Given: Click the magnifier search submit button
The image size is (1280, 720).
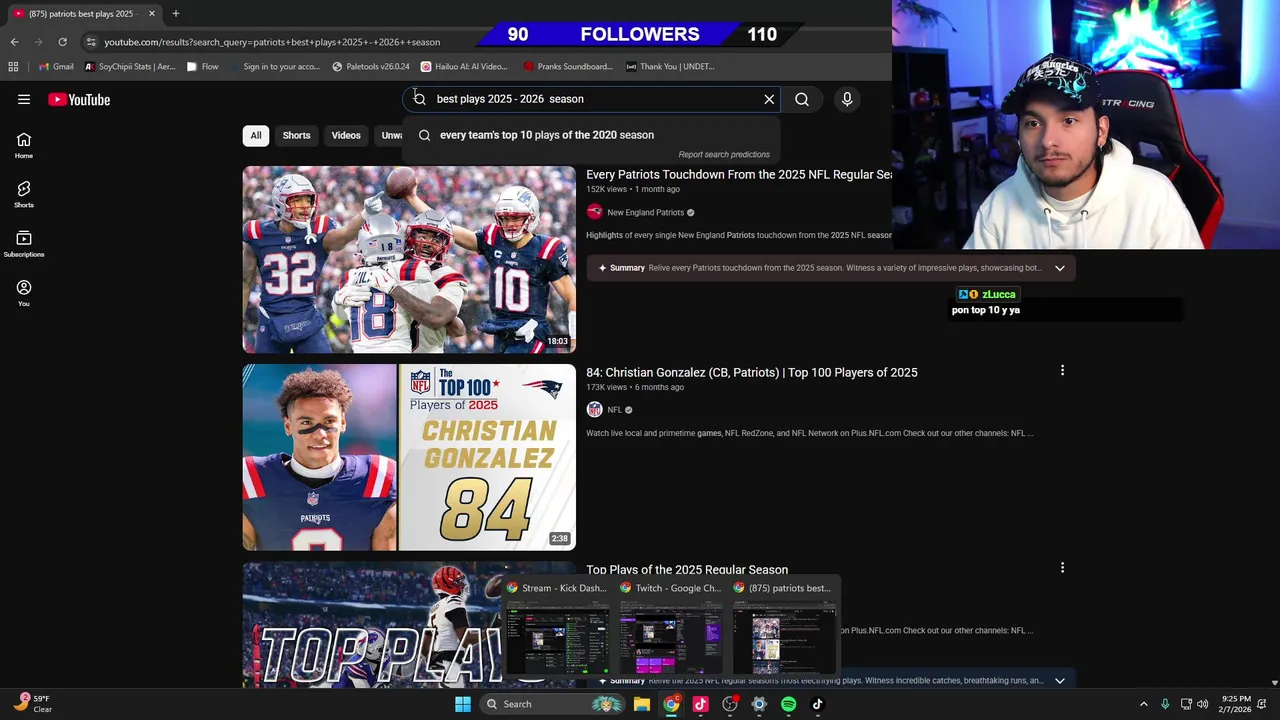Looking at the screenshot, I should click(802, 99).
